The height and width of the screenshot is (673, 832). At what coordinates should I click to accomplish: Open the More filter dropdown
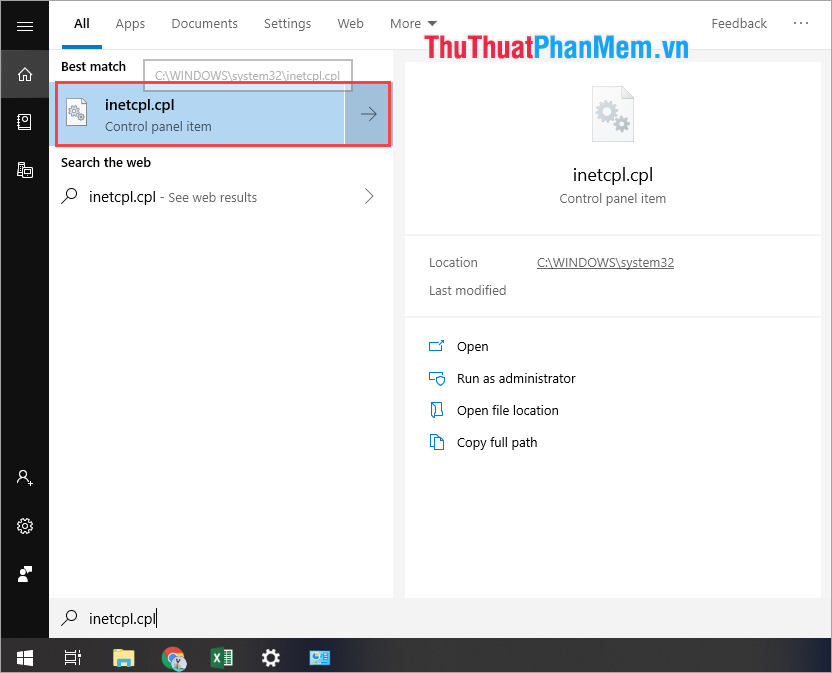point(412,23)
